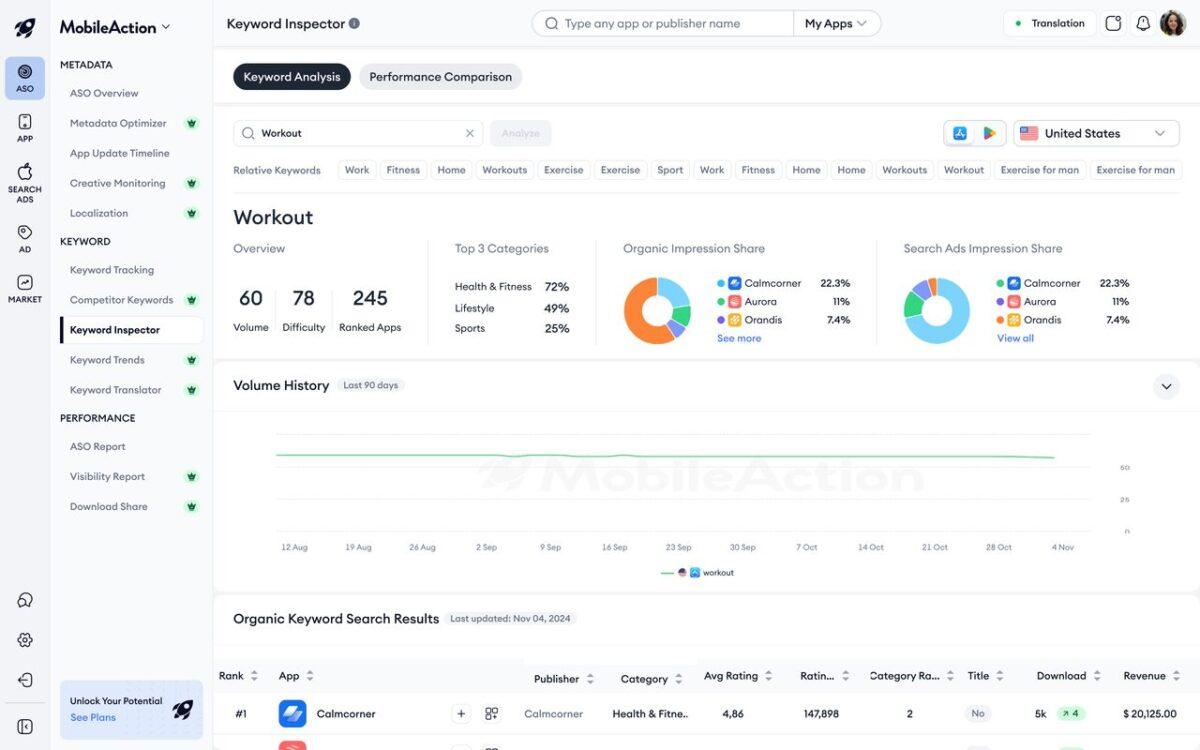1200x750 pixels.
Task: Switch to Google Play store toggle
Action: tap(989, 133)
